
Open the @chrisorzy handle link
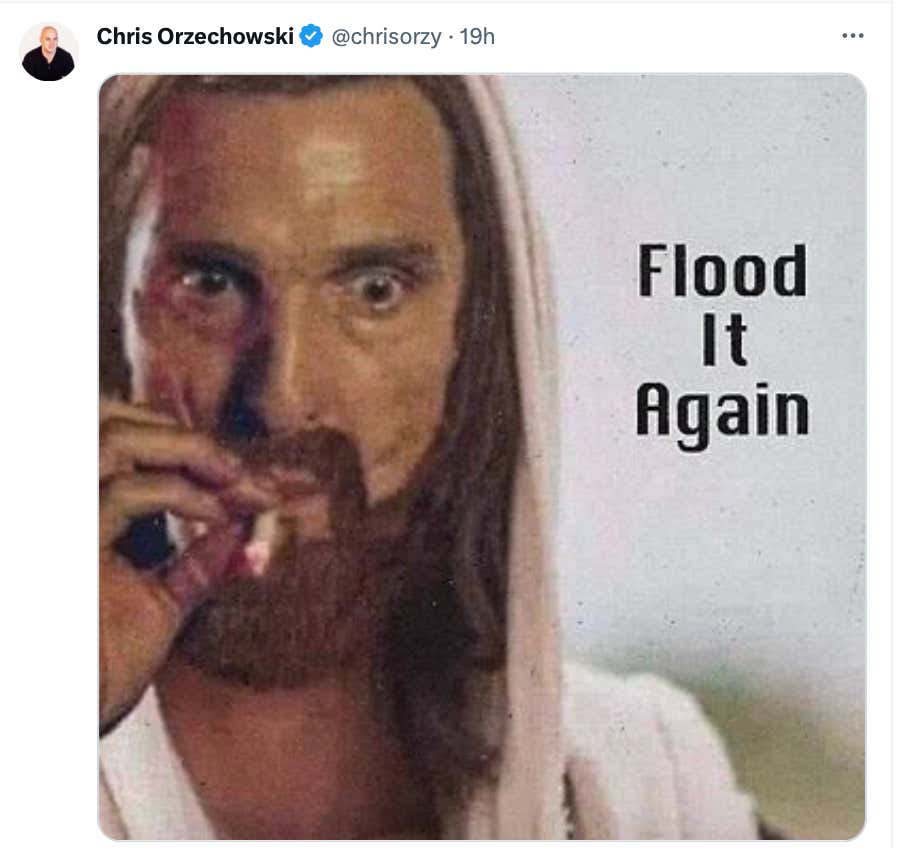click(x=387, y=37)
